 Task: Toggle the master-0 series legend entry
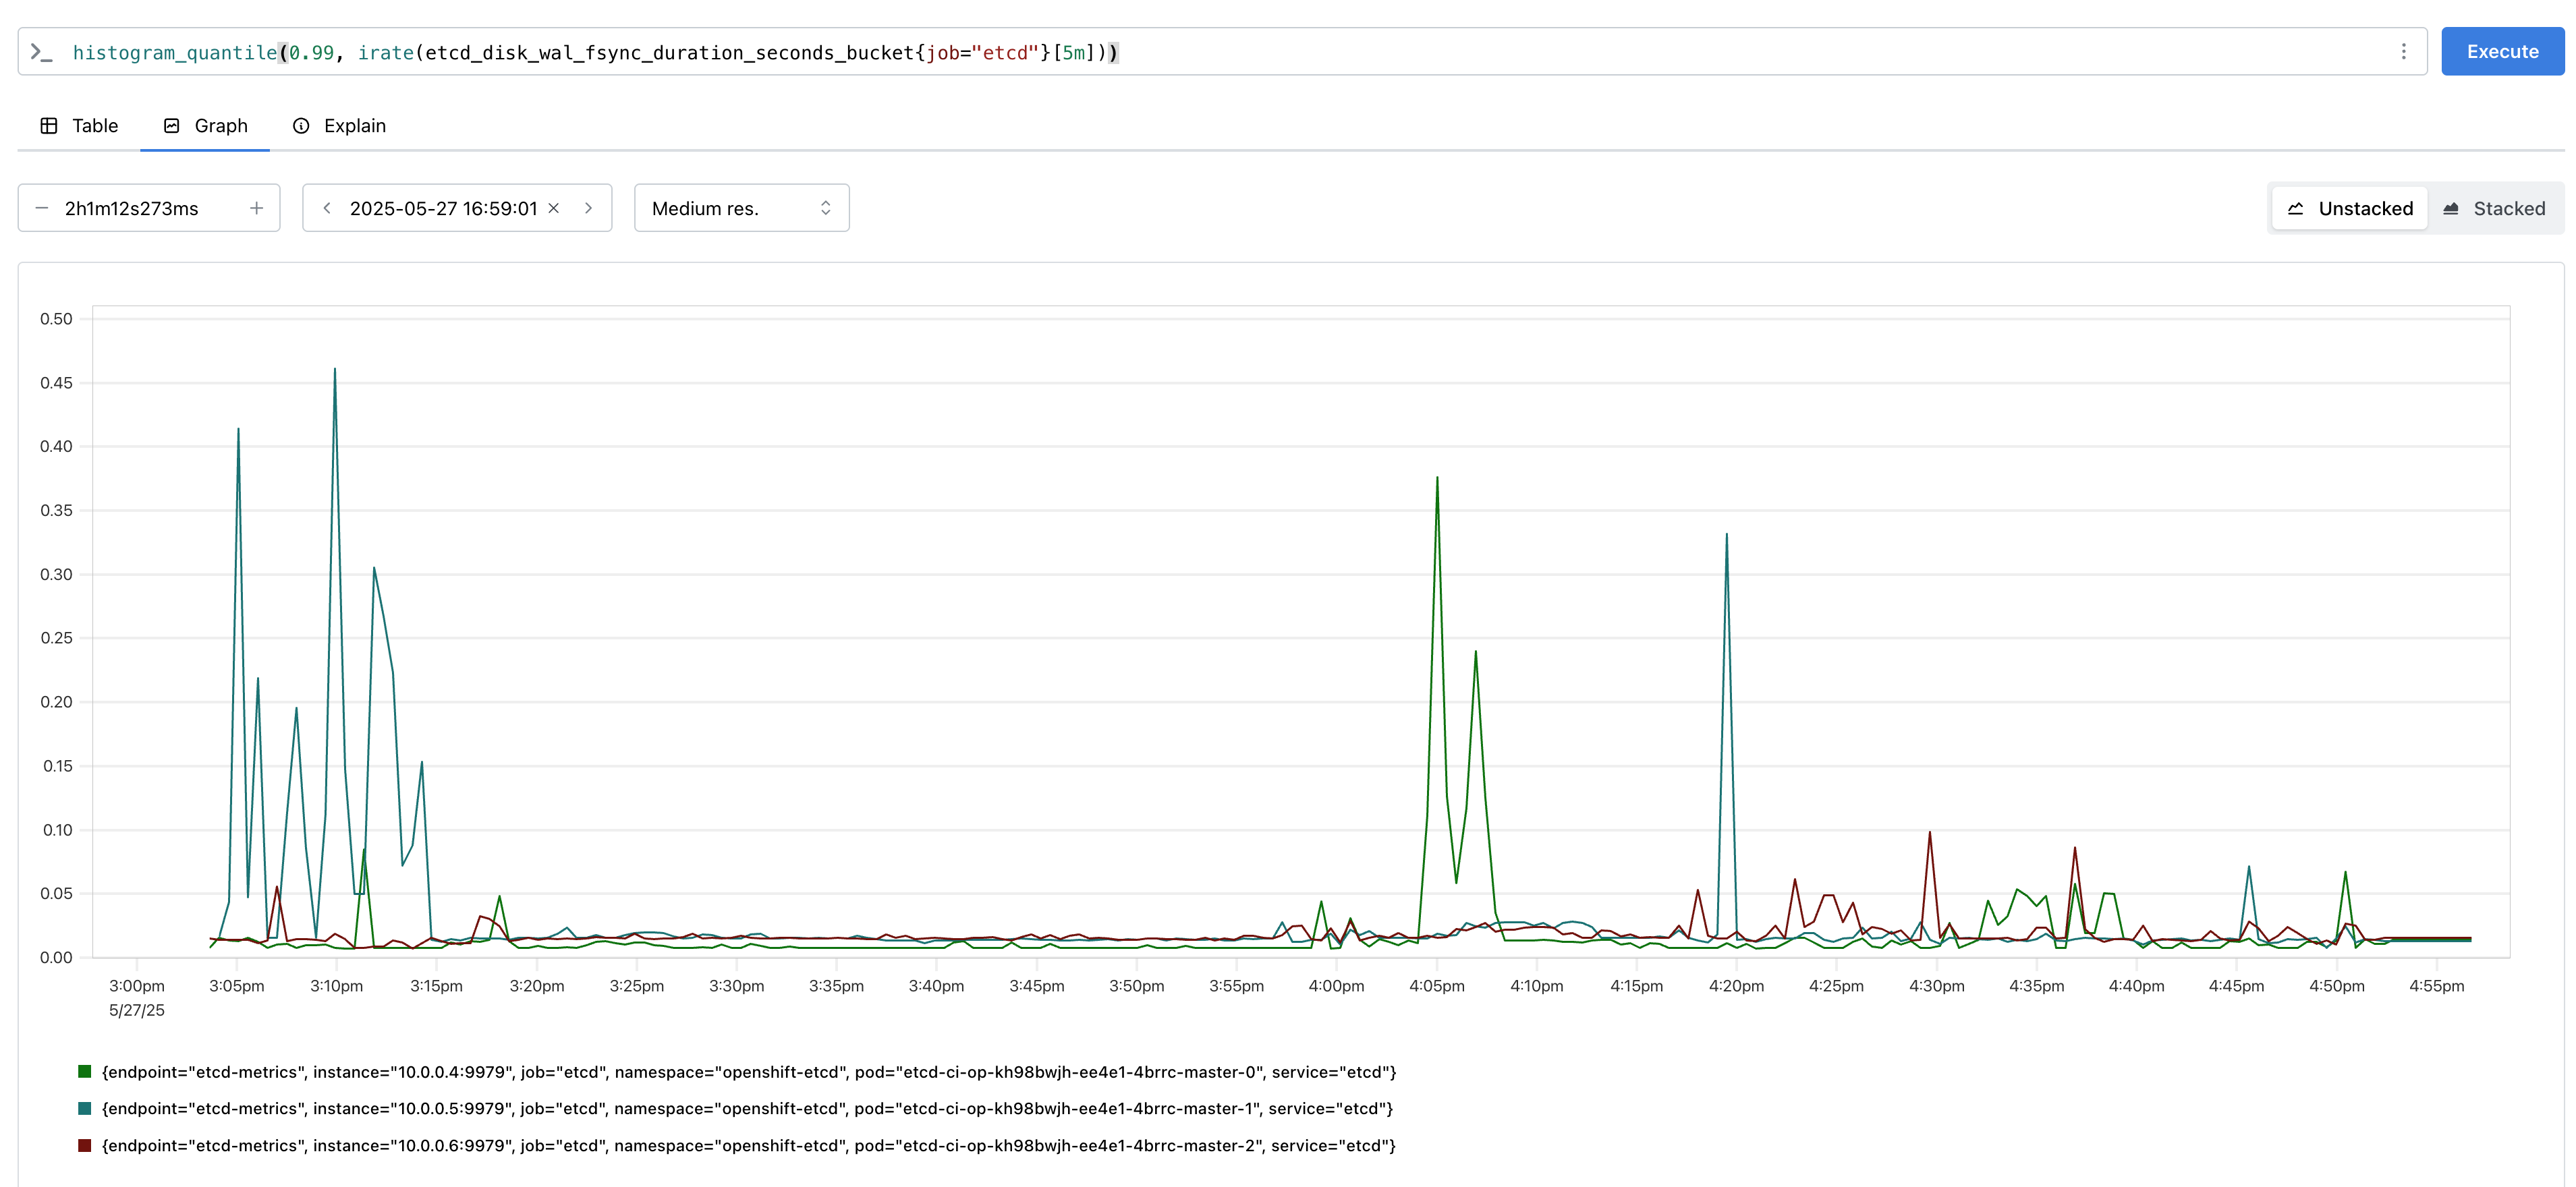pos(748,1072)
